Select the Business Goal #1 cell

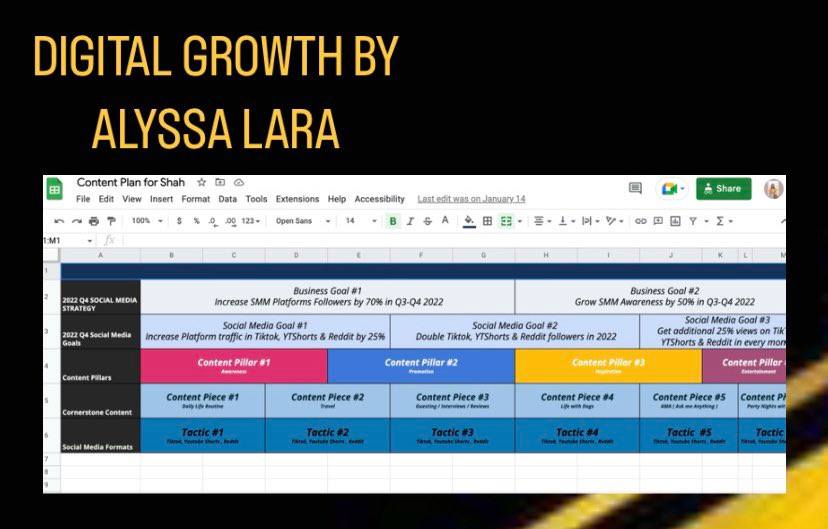(x=327, y=297)
